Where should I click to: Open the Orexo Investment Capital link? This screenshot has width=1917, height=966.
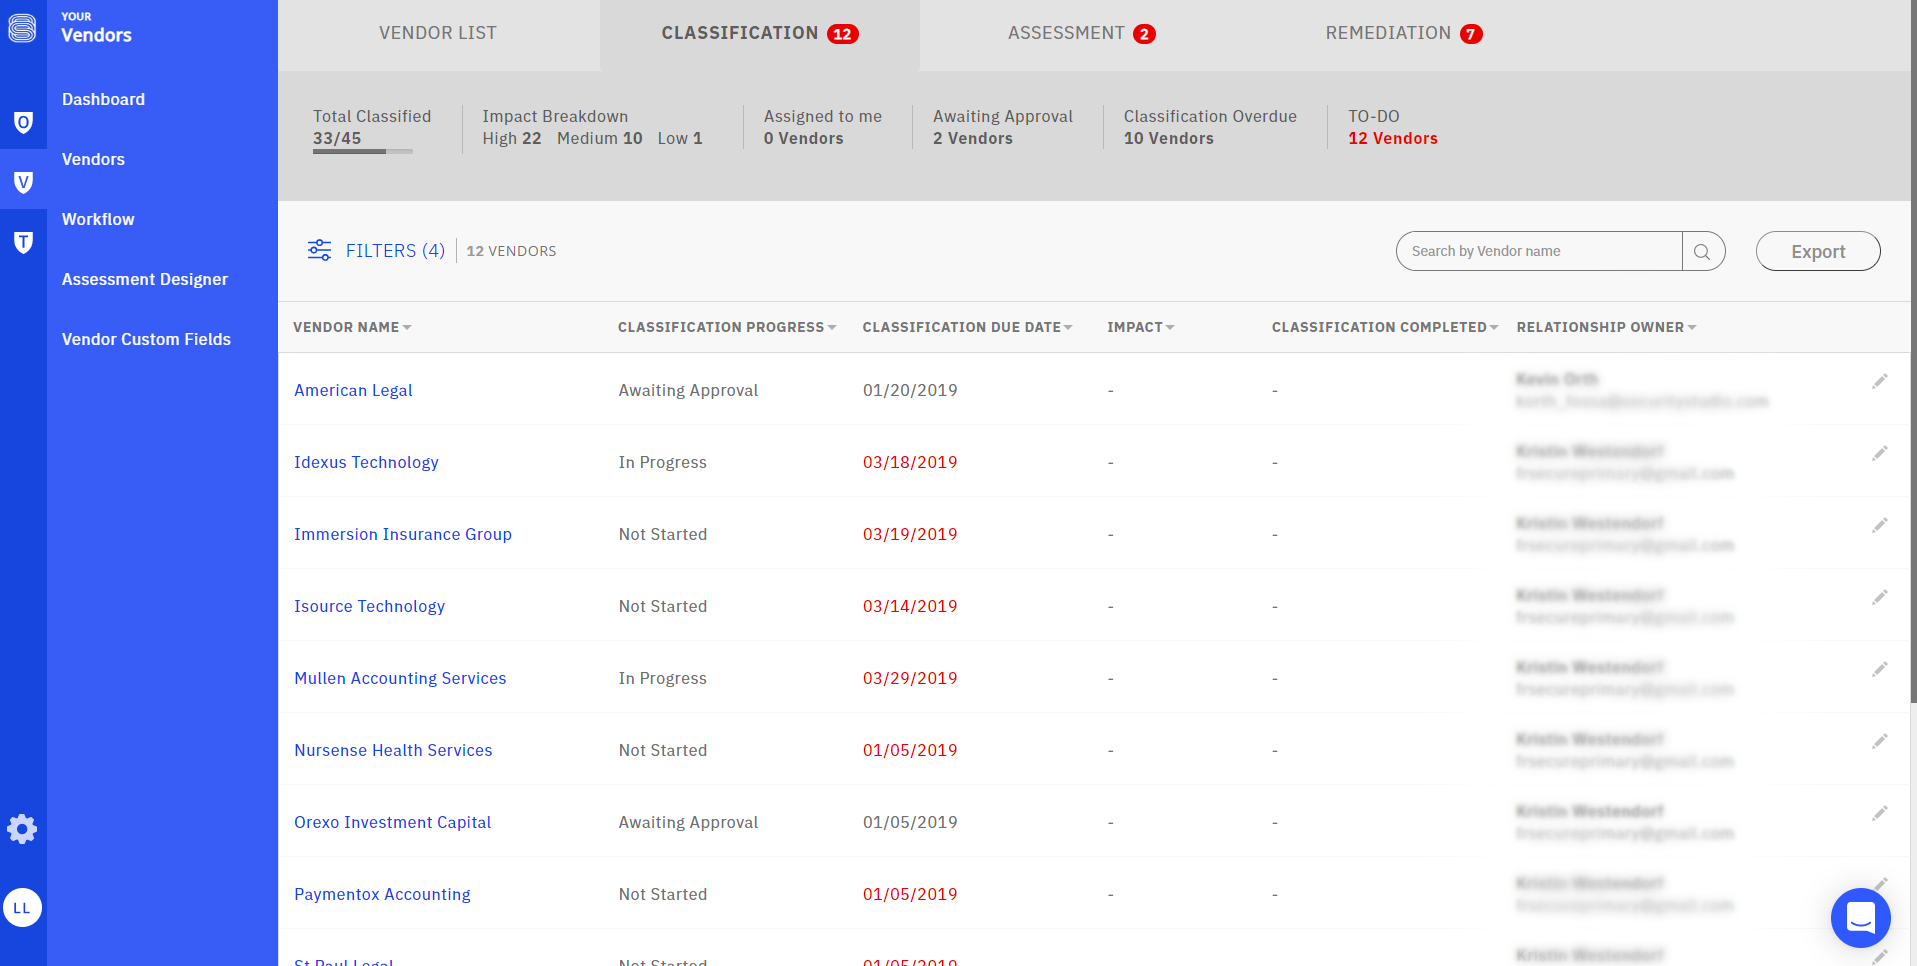pyautogui.click(x=392, y=822)
